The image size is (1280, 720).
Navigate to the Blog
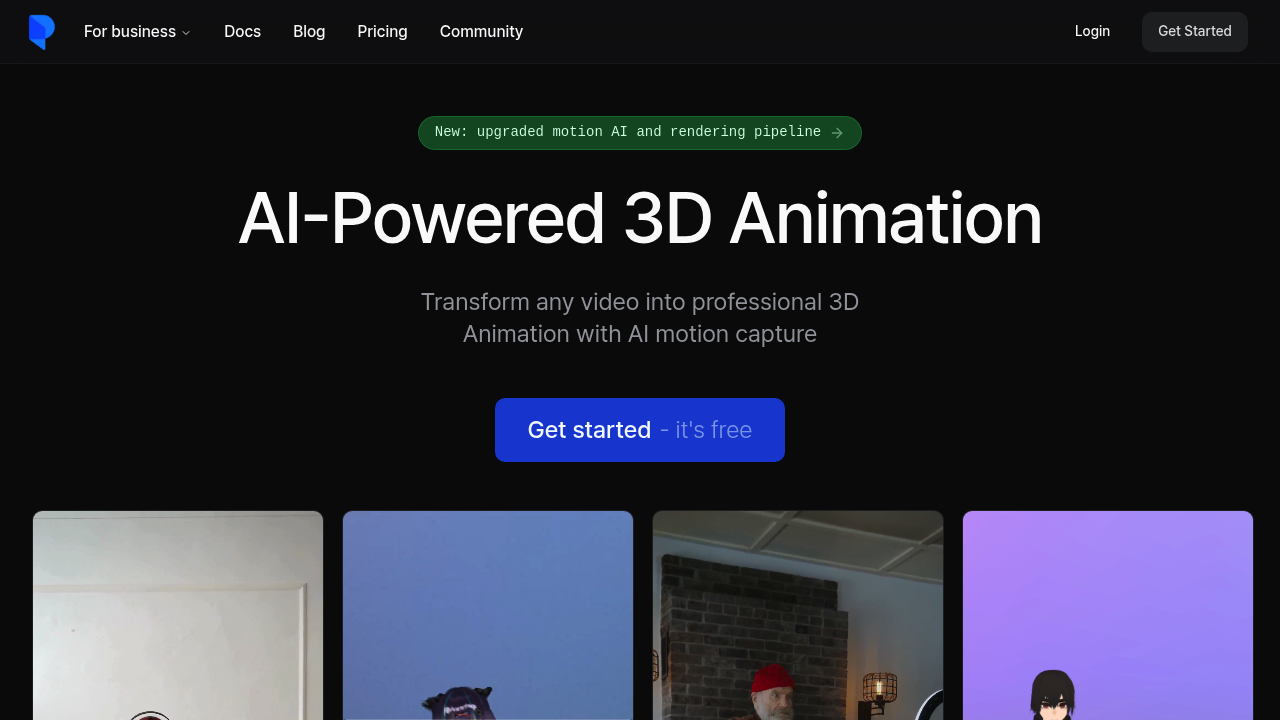coord(308,31)
